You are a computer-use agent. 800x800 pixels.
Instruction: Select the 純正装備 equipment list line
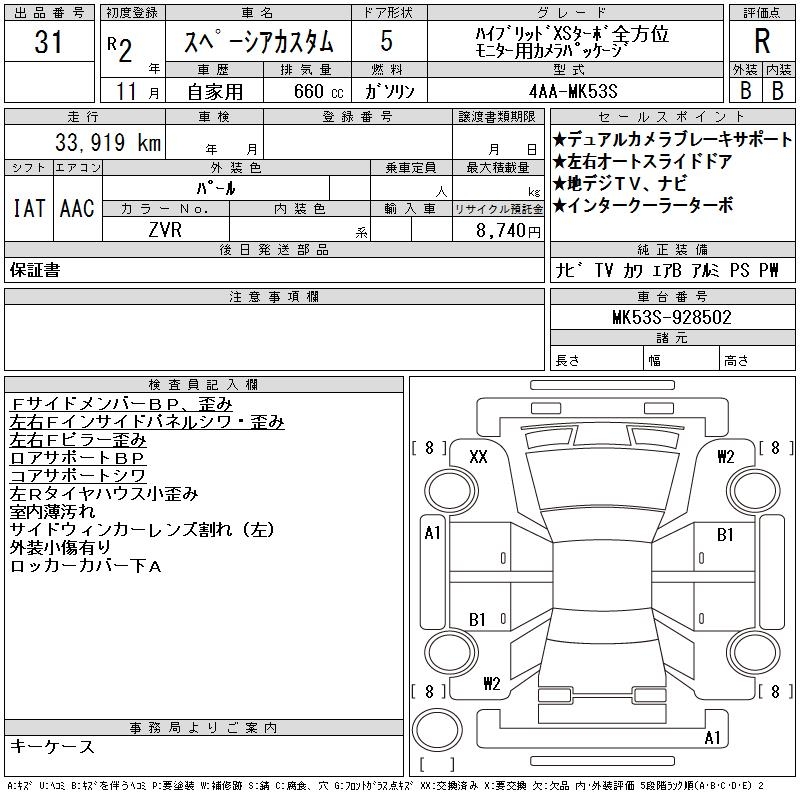point(667,270)
